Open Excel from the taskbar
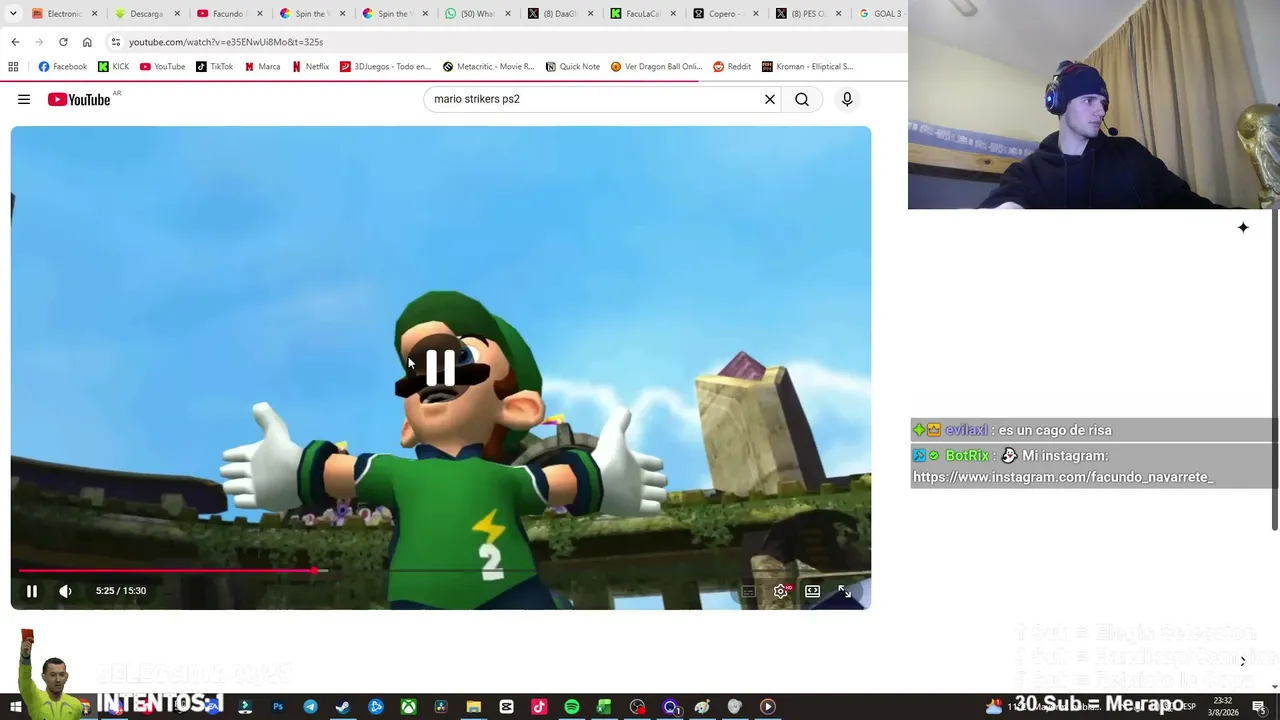The width and height of the screenshot is (1280, 720). [x=604, y=707]
